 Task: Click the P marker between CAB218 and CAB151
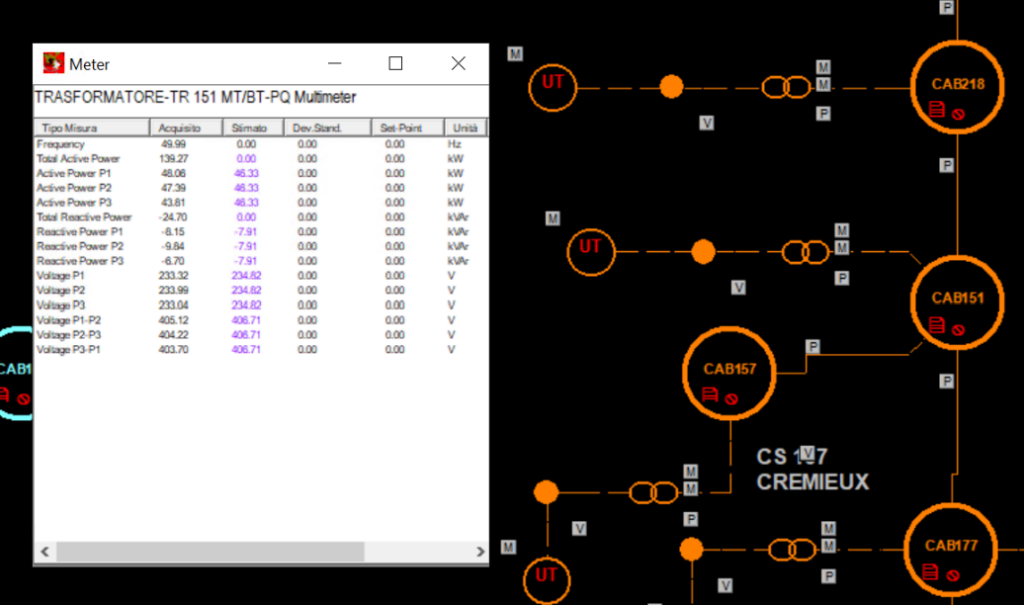pyautogui.click(x=946, y=165)
